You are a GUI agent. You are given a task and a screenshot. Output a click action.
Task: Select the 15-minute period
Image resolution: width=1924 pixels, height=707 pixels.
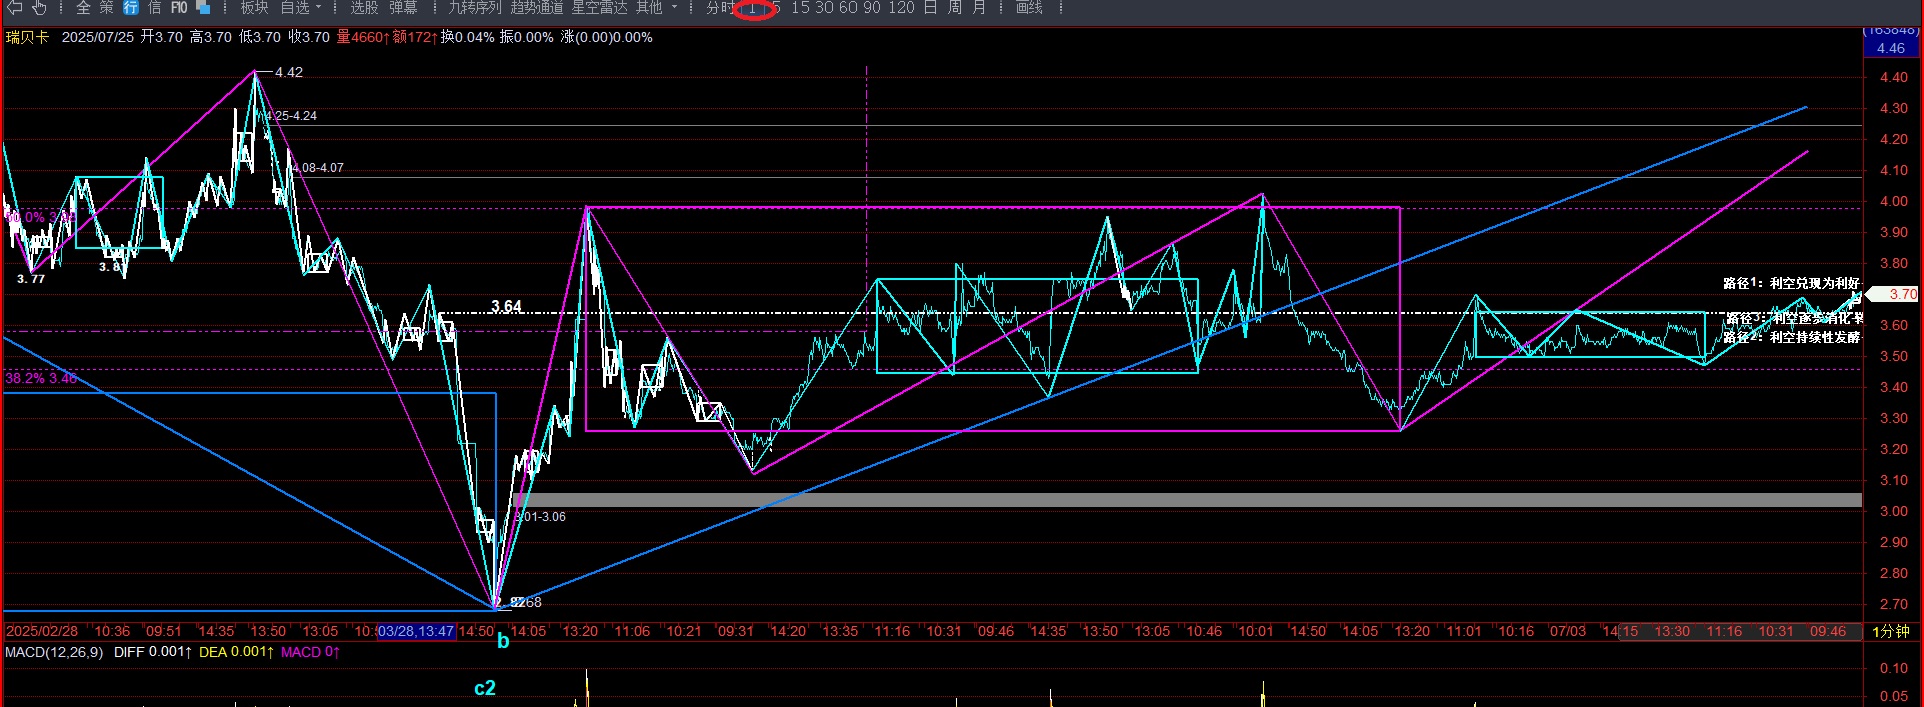tap(800, 8)
